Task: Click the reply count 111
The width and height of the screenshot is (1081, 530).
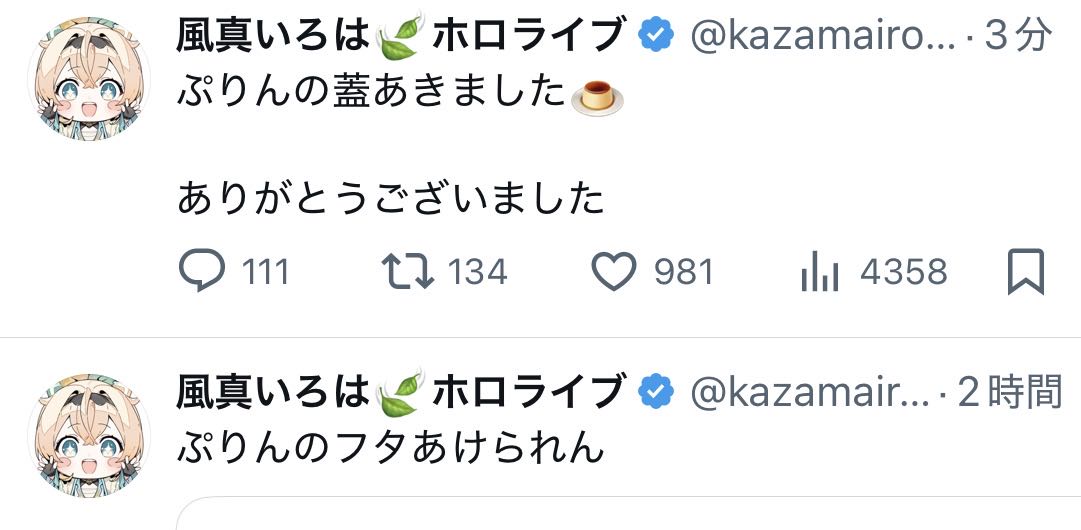Action: (264, 271)
